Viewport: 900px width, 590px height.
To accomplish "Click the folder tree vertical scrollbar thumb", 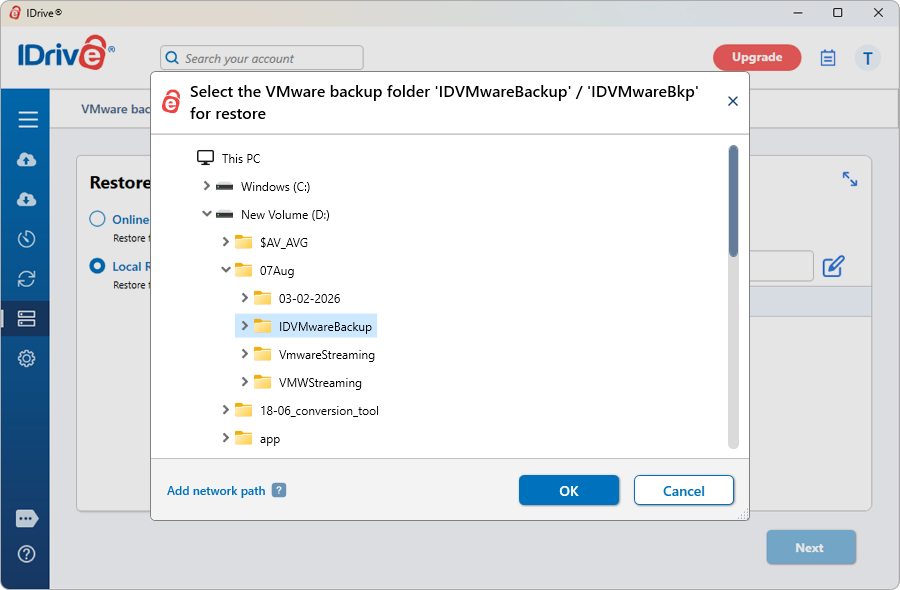I will click(x=733, y=201).
